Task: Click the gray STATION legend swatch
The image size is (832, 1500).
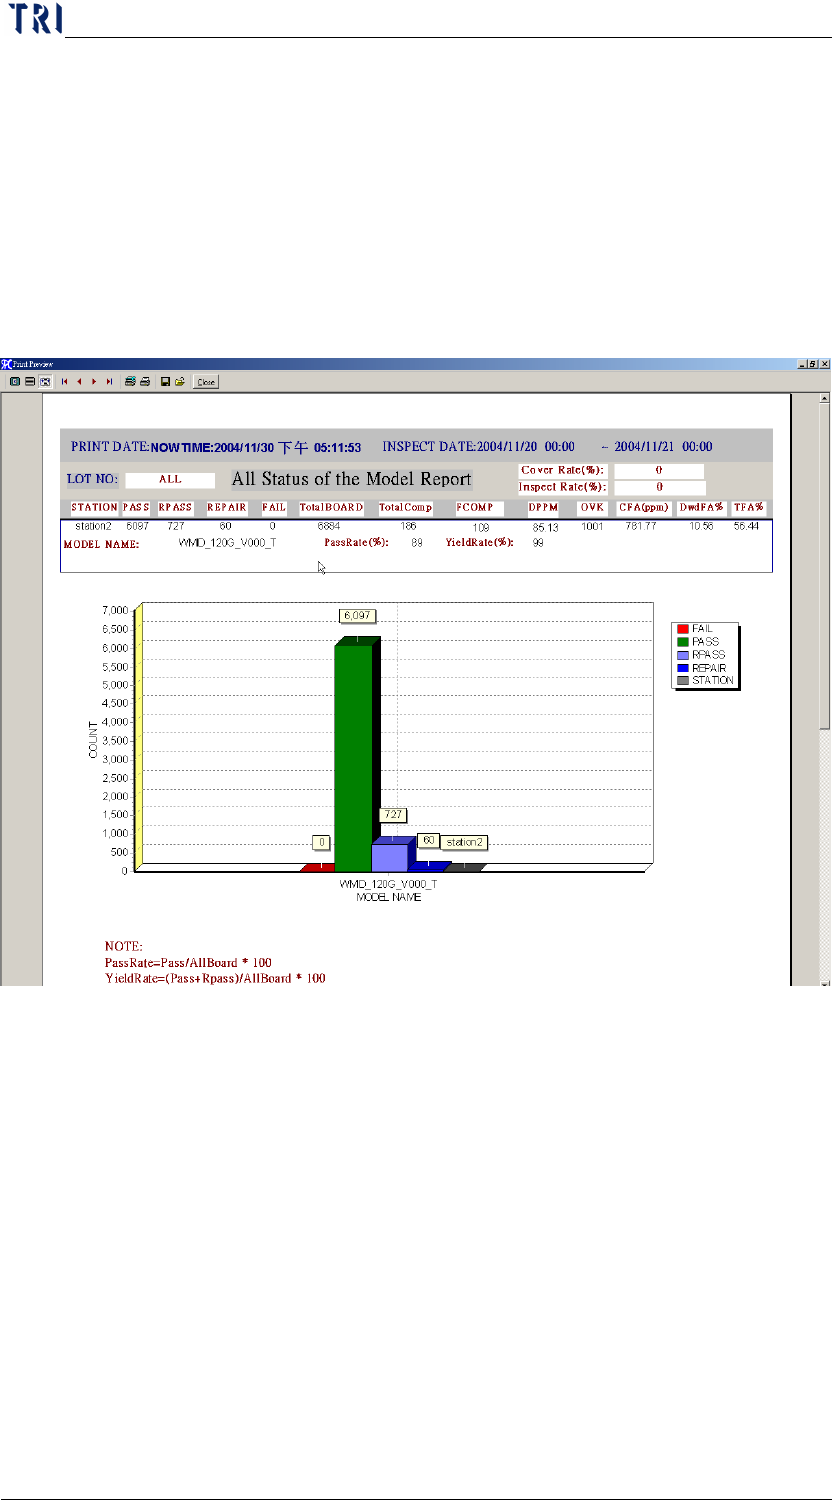Action: 683,681
